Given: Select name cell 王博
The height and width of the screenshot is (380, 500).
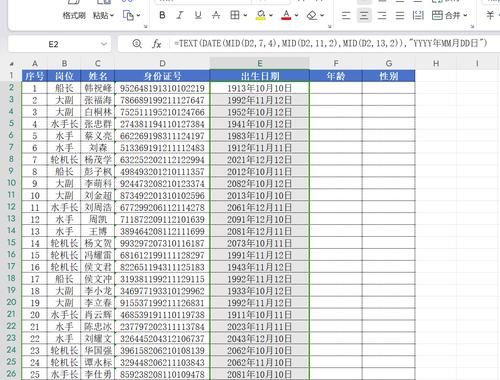Looking at the screenshot, I should coord(98,231).
